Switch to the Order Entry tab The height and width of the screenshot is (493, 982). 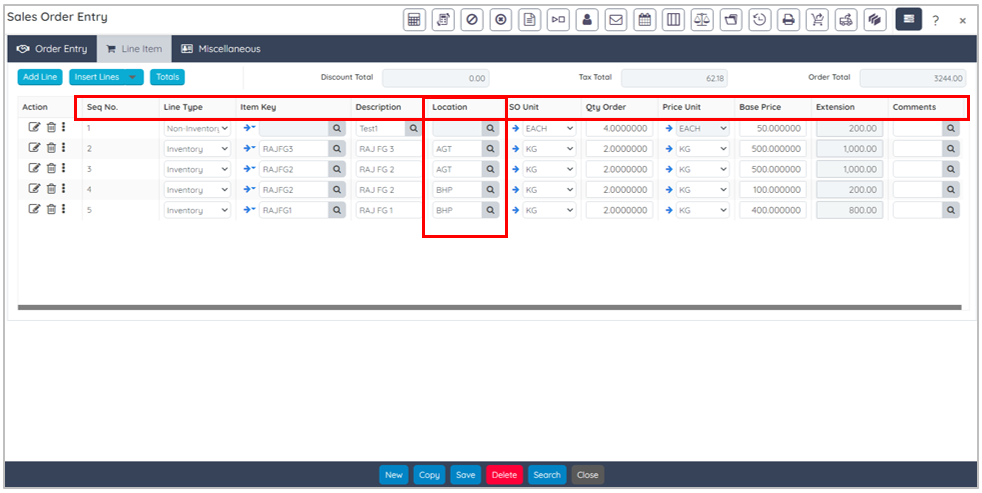[x=52, y=49]
